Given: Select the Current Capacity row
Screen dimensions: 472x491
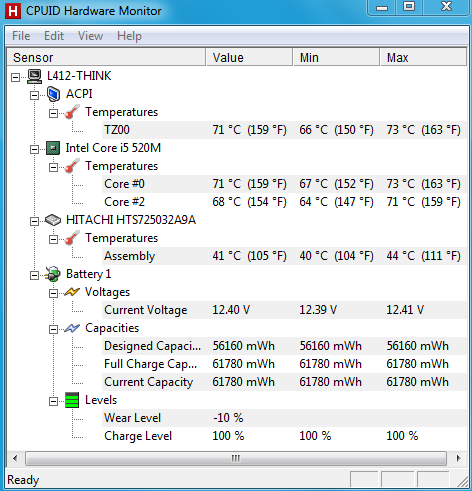Looking at the screenshot, I should [284, 382].
